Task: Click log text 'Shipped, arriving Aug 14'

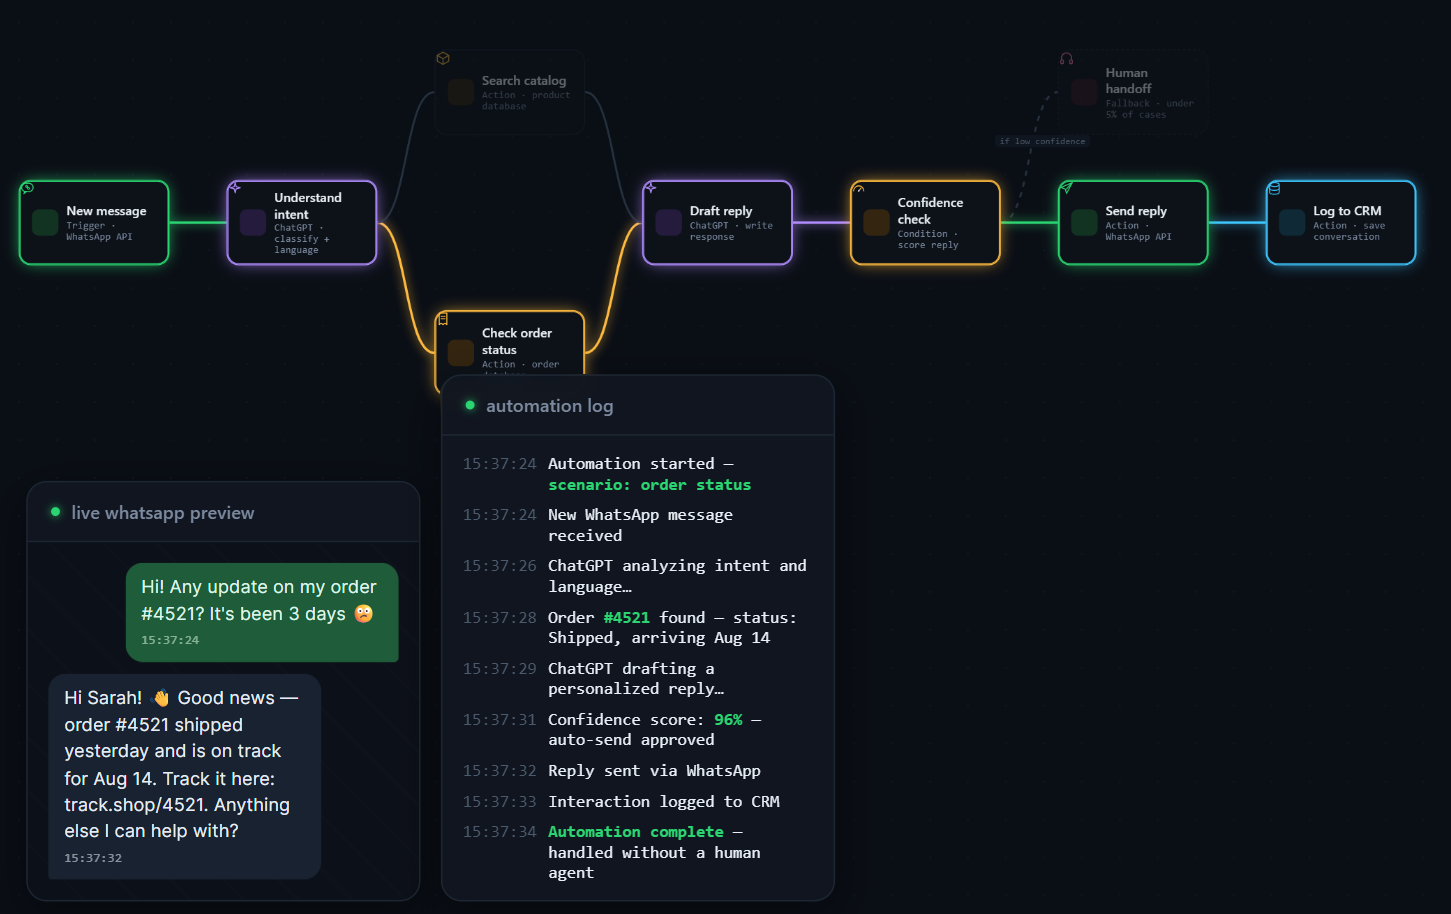Action: point(659,638)
